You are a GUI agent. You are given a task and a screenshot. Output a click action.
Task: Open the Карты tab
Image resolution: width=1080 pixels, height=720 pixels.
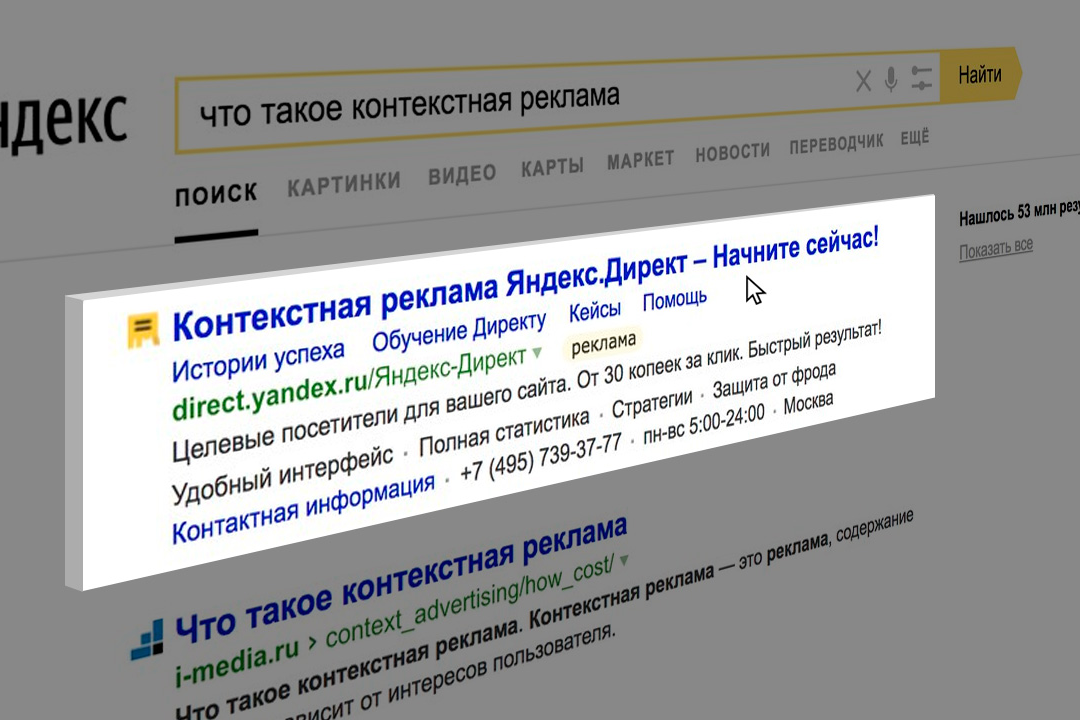pos(552,166)
